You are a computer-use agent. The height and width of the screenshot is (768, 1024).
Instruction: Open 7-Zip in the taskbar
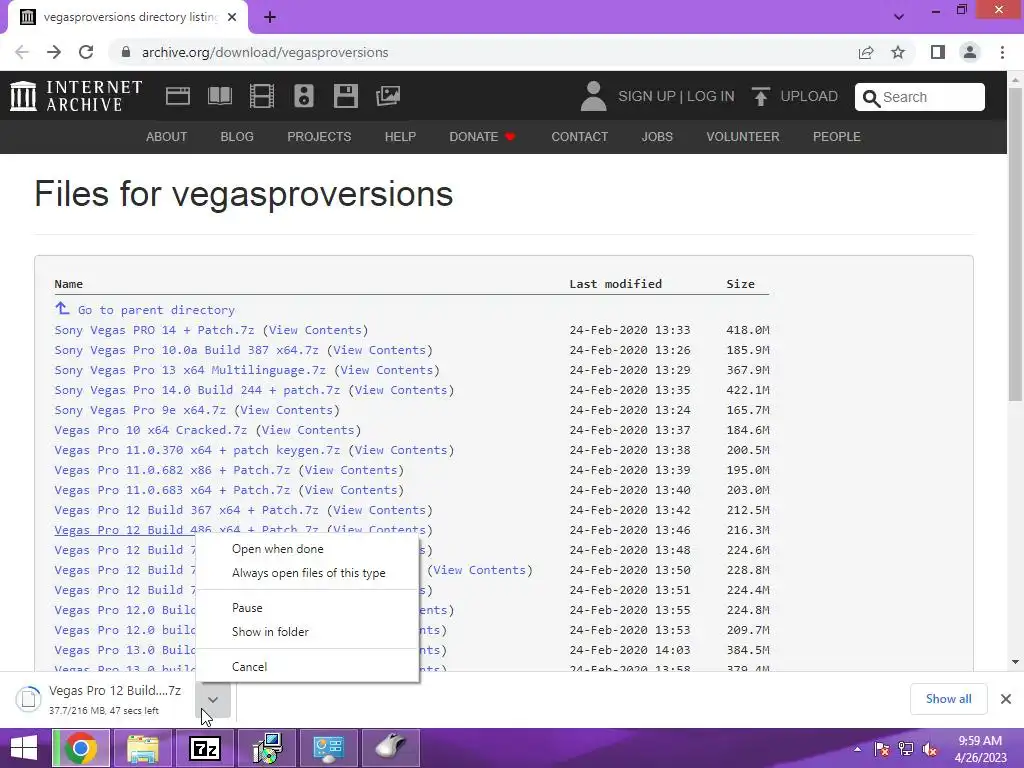204,748
